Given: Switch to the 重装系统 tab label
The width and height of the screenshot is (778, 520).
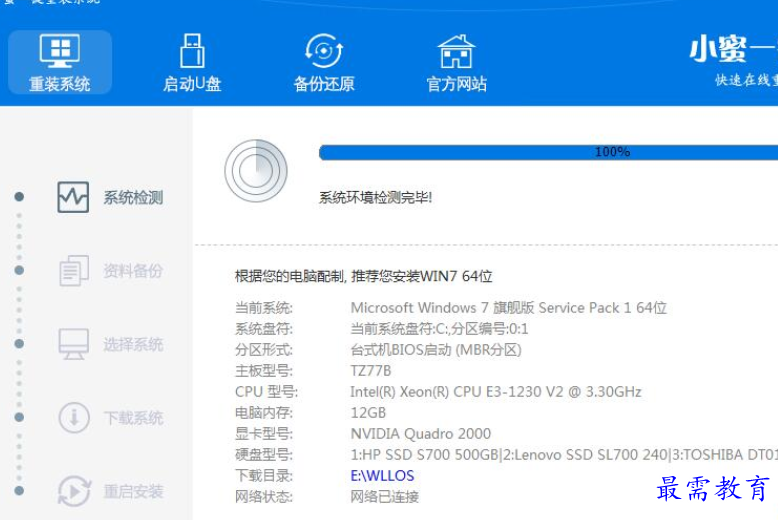Looking at the screenshot, I should click(60, 84).
